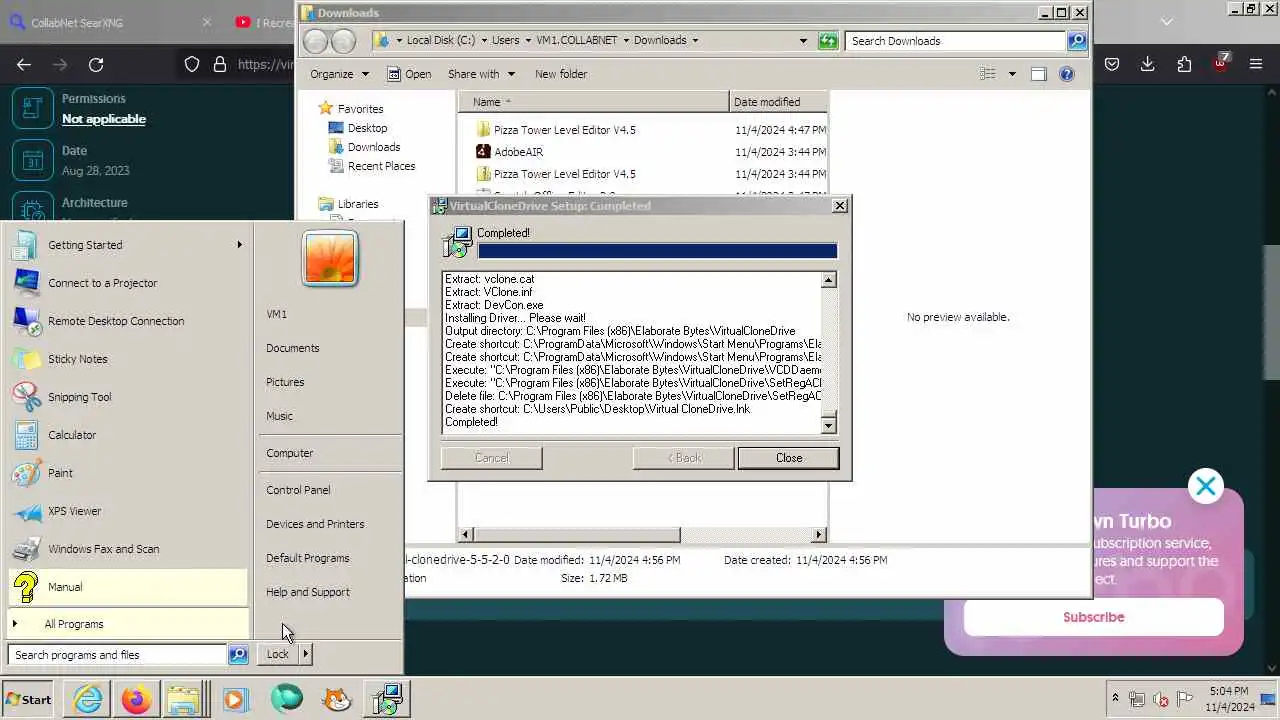Show hidden system tray icons
This screenshot has height=720, width=1280.
(x=1115, y=699)
